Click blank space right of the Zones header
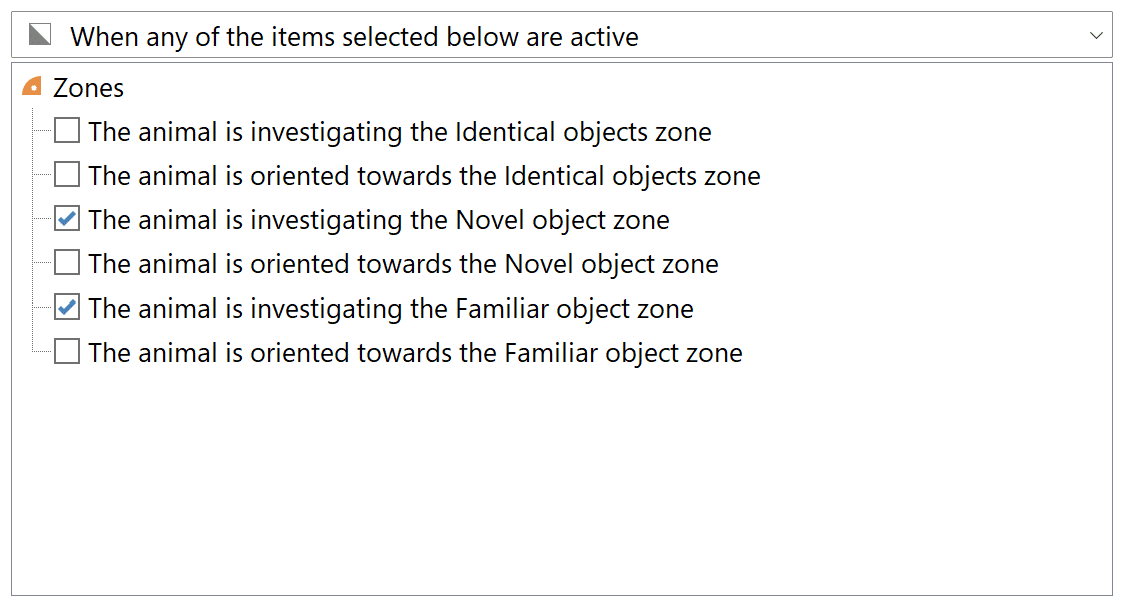1122x606 pixels. click(x=600, y=88)
